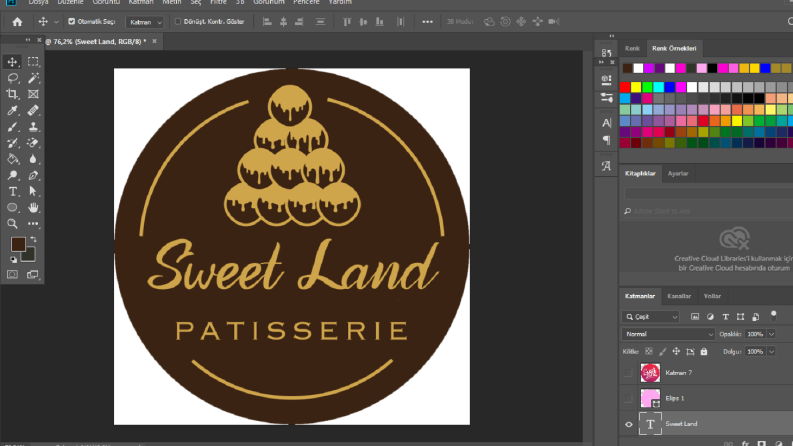The image size is (793, 446).
Task: Select the Move tool
Action: coord(12,62)
